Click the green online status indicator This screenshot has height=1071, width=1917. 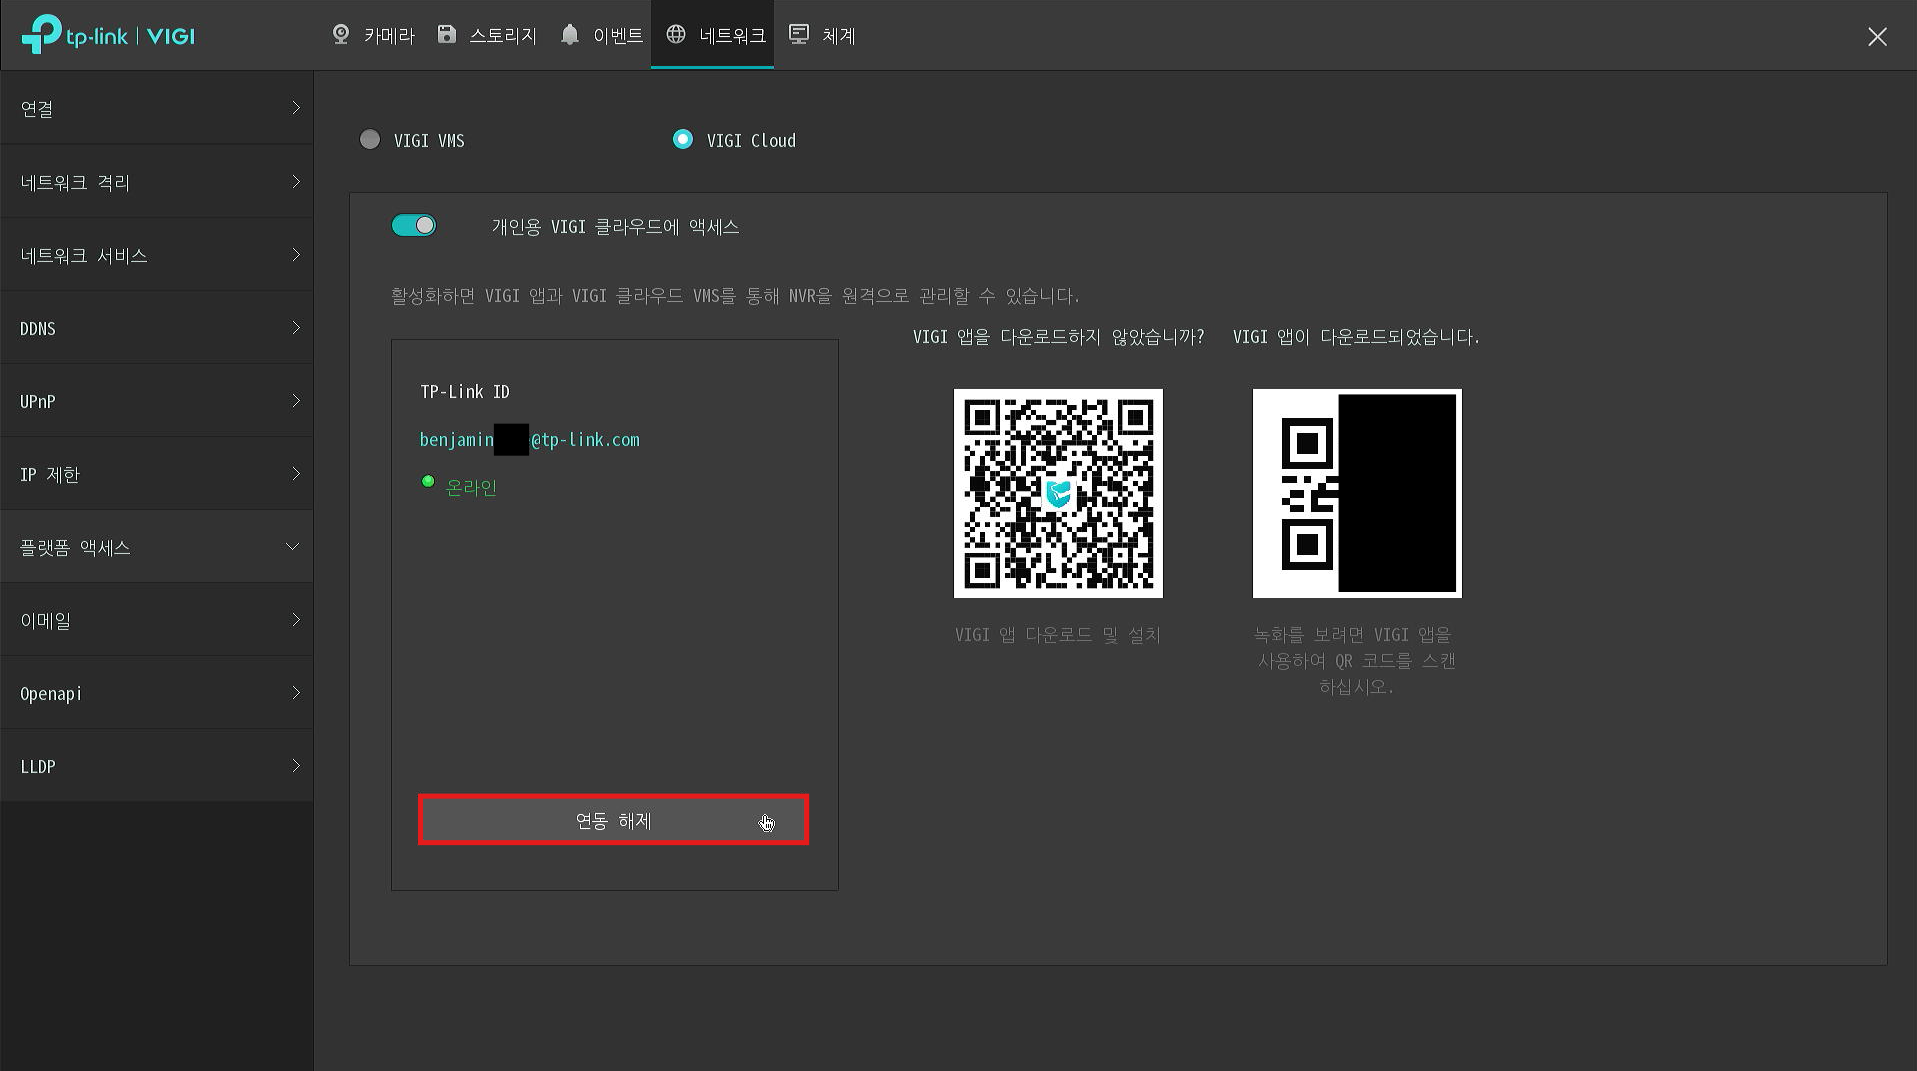coord(428,482)
